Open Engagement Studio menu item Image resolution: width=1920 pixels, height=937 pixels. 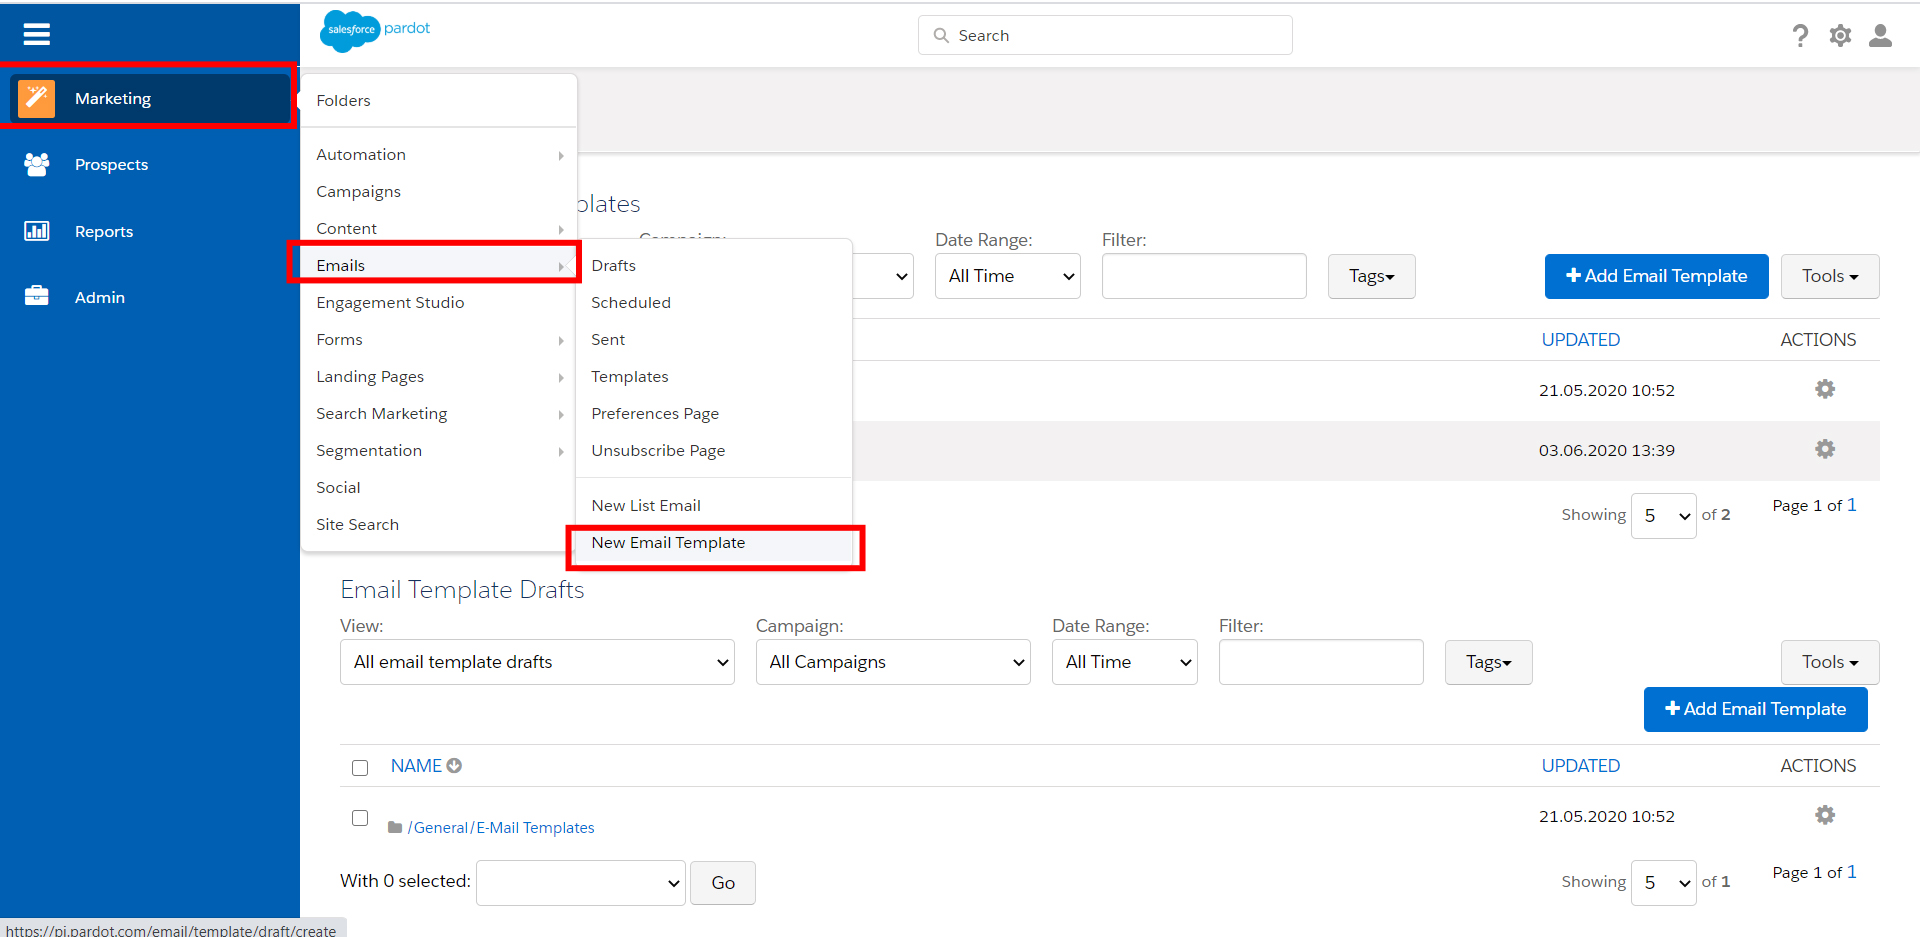click(438, 302)
